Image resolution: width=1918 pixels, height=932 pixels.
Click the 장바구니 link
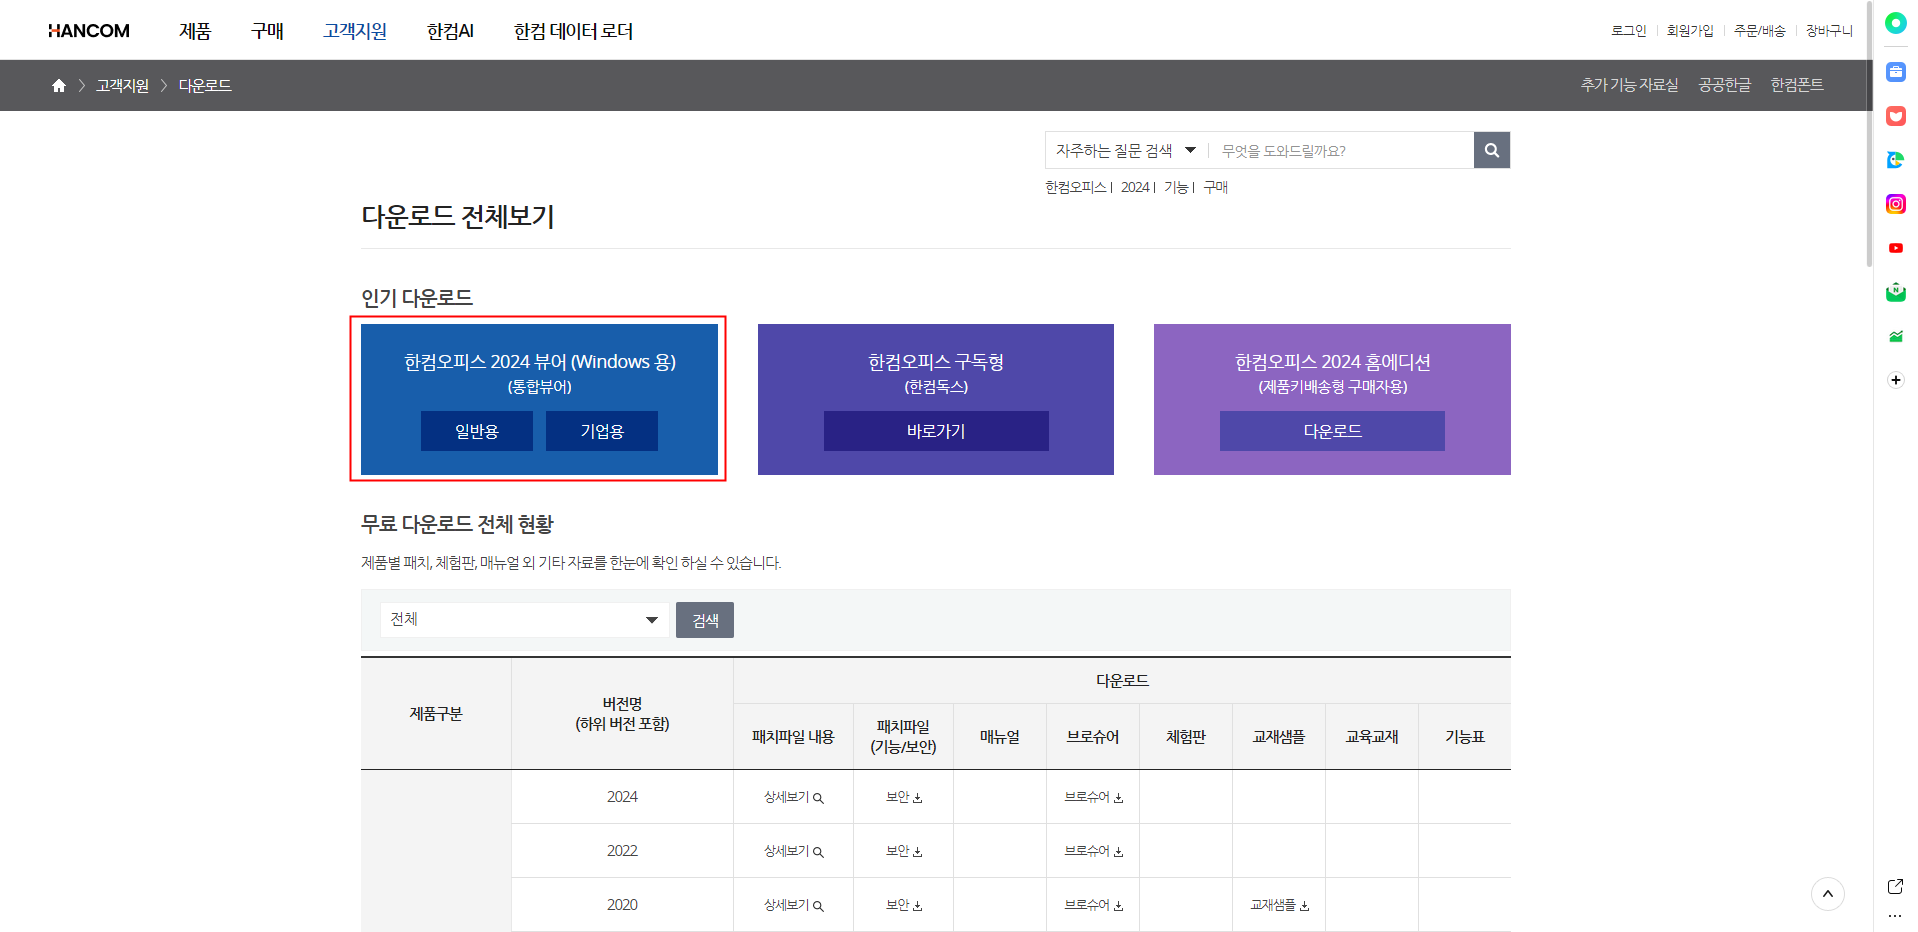coord(1829,31)
